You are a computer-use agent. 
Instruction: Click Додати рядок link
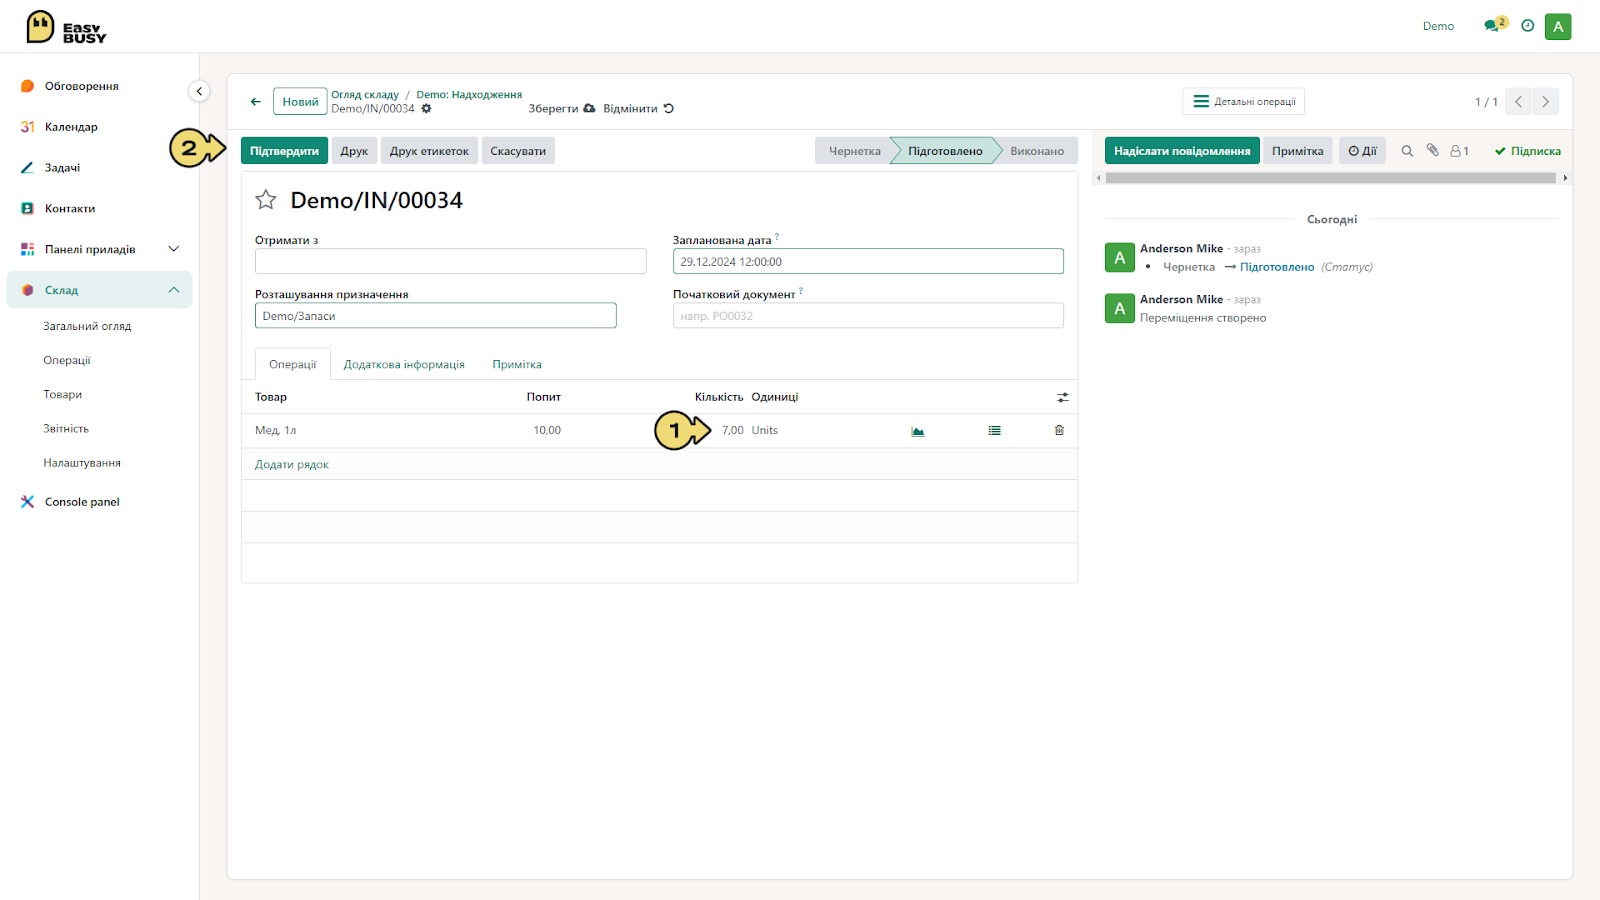click(x=292, y=465)
